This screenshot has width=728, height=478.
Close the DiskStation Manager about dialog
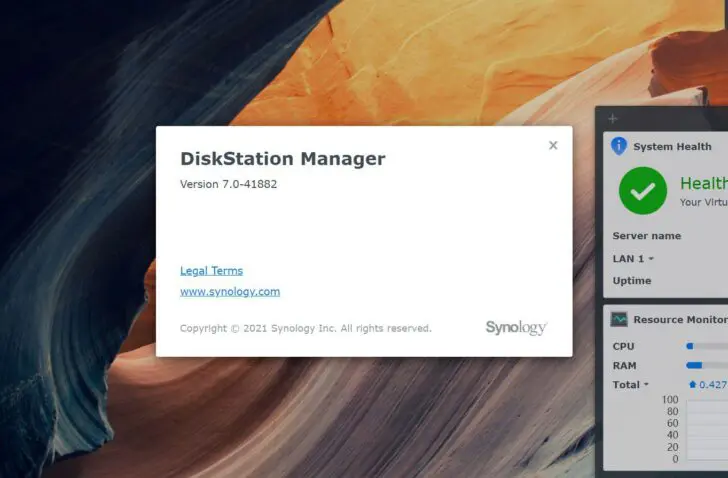point(553,145)
